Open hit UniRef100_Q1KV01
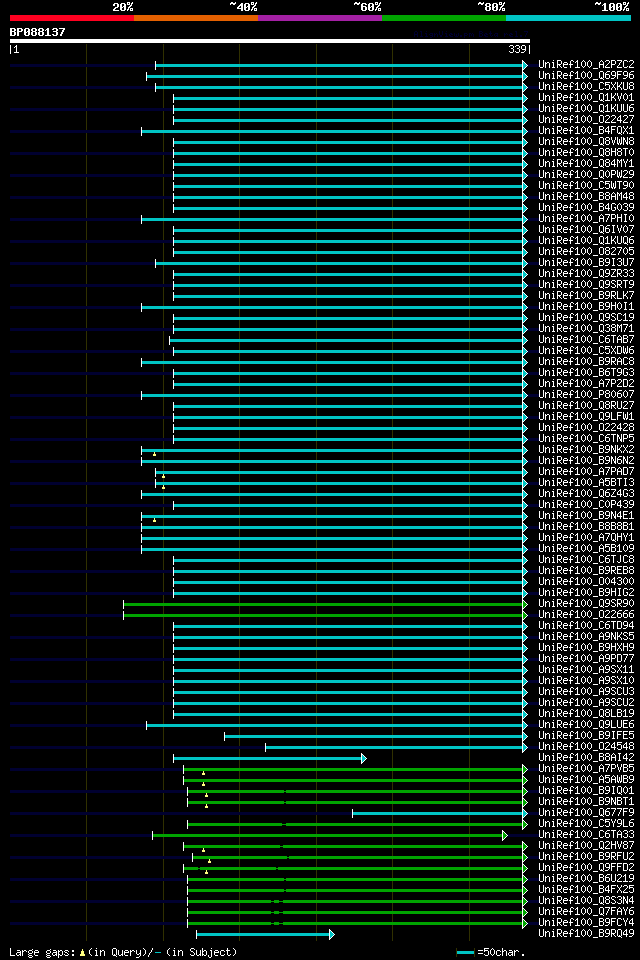Image resolution: width=640 pixels, height=960 pixels. (x=586, y=97)
